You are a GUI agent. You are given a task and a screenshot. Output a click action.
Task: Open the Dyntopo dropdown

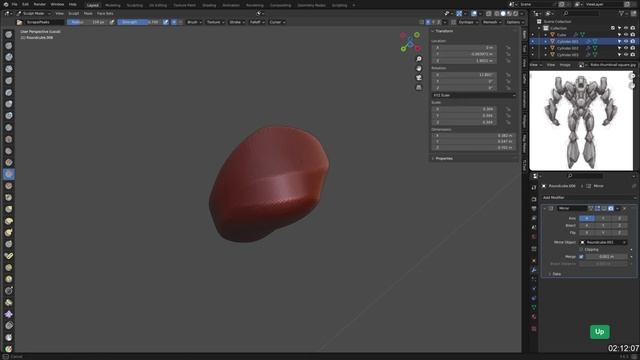468,22
